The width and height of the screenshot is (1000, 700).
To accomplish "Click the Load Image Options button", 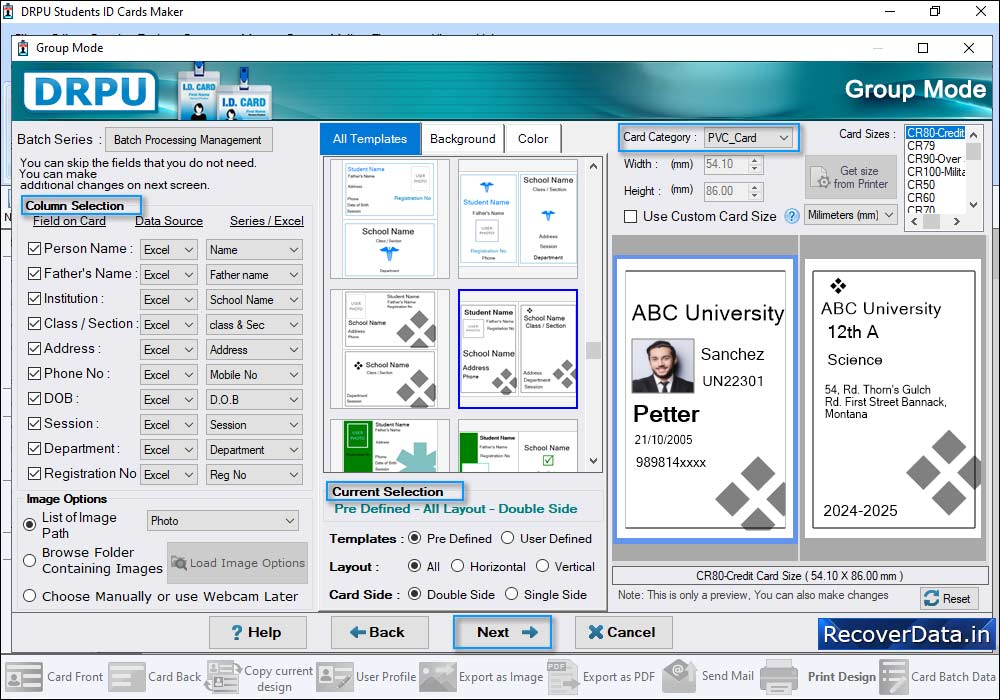I will pyautogui.click(x=237, y=563).
